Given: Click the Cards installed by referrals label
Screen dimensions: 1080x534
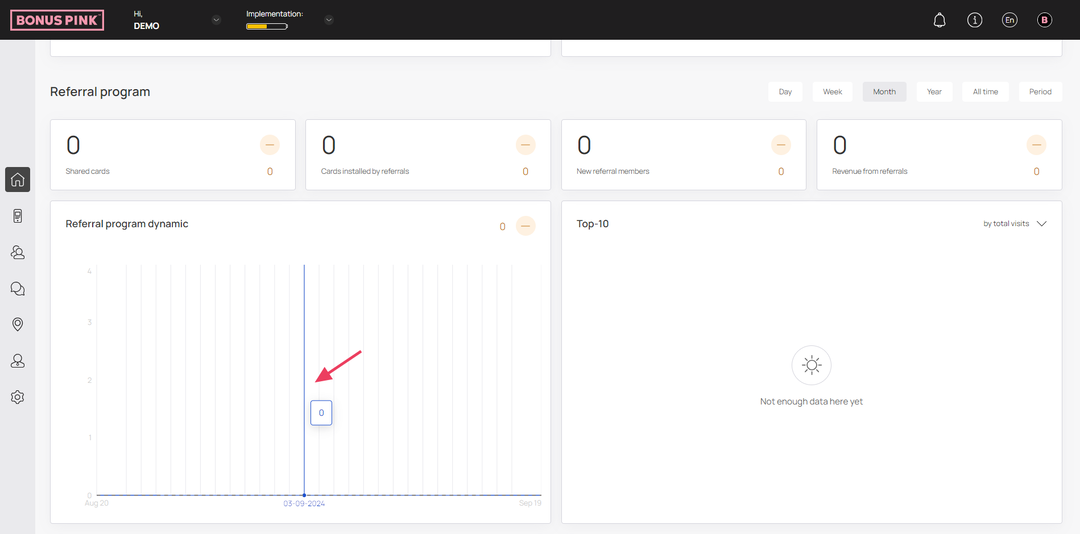Looking at the screenshot, I should [x=365, y=172].
